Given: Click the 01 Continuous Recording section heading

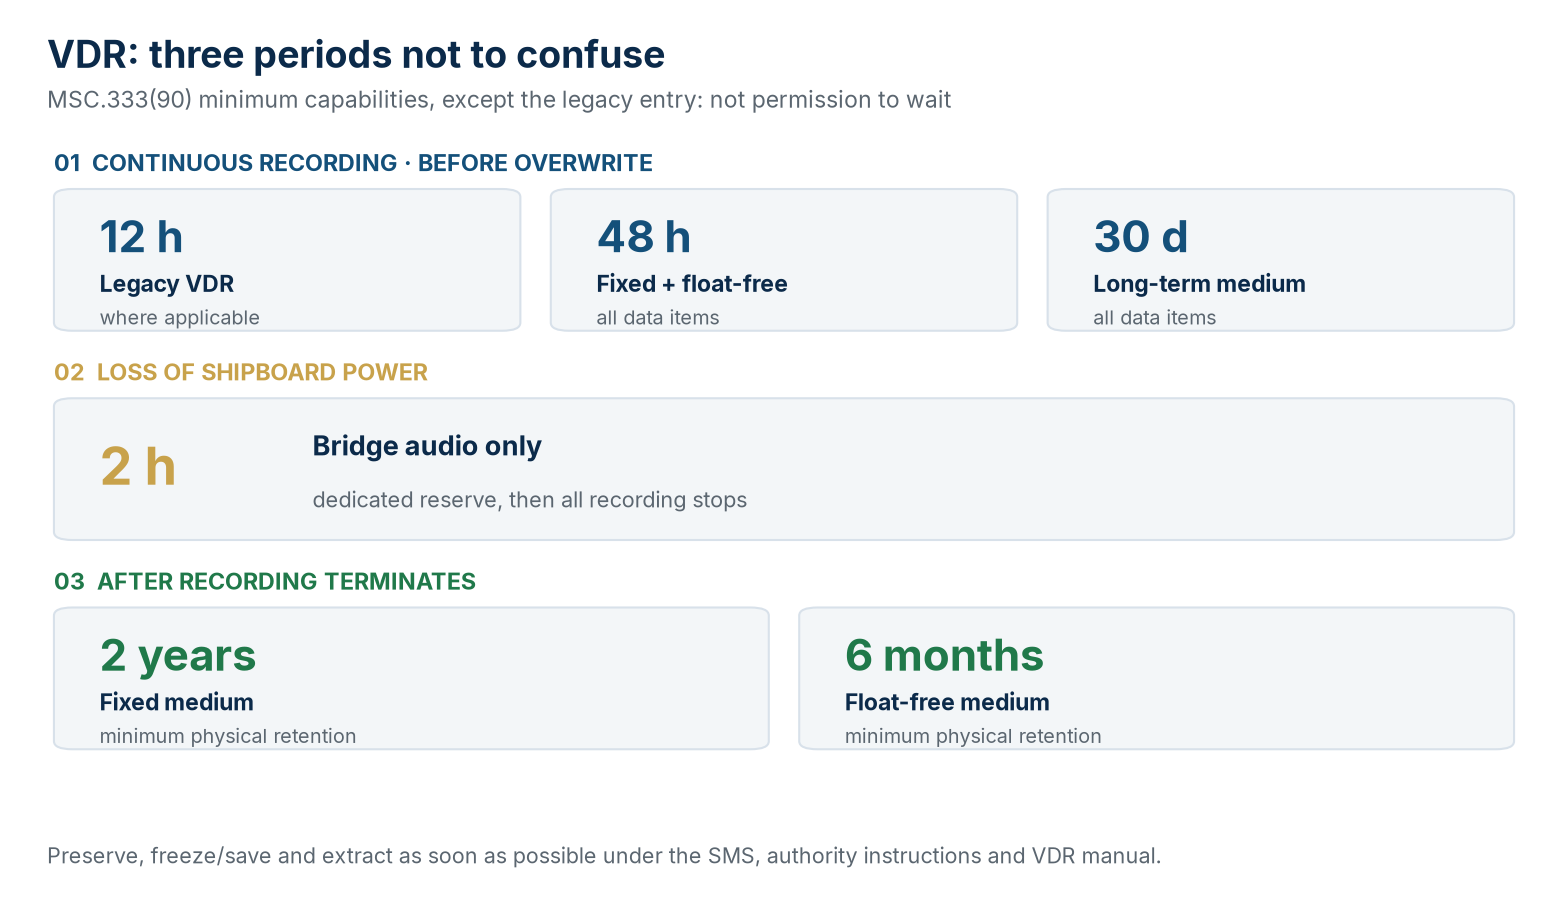Looking at the screenshot, I should coord(353,163).
